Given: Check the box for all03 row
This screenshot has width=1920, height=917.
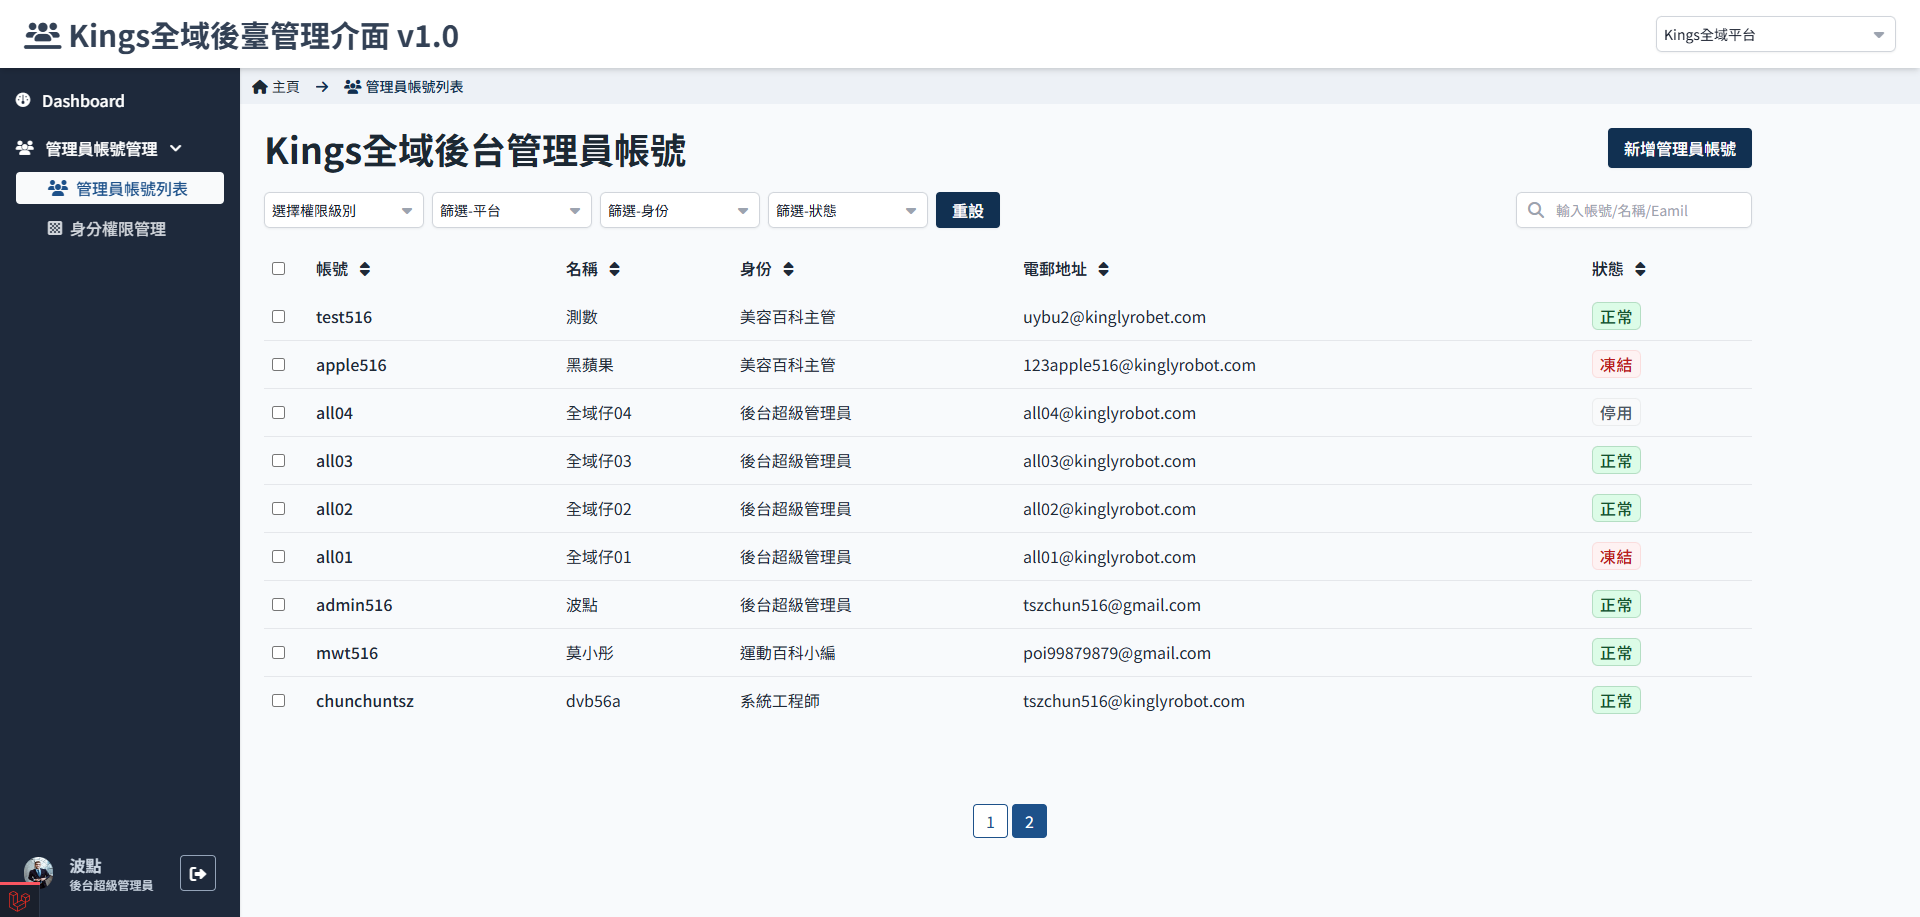Looking at the screenshot, I should 279,461.
